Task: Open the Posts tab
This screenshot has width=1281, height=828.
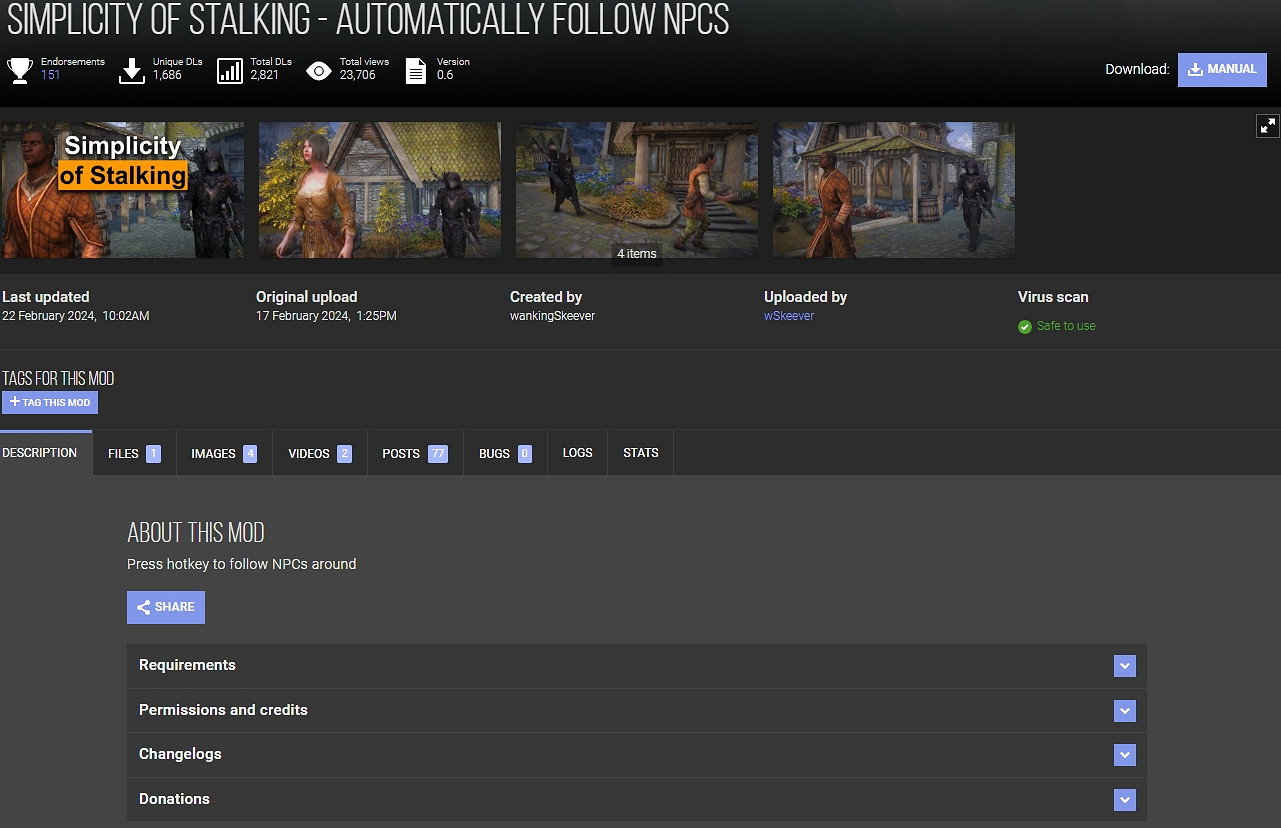Action: coord(414,454)
